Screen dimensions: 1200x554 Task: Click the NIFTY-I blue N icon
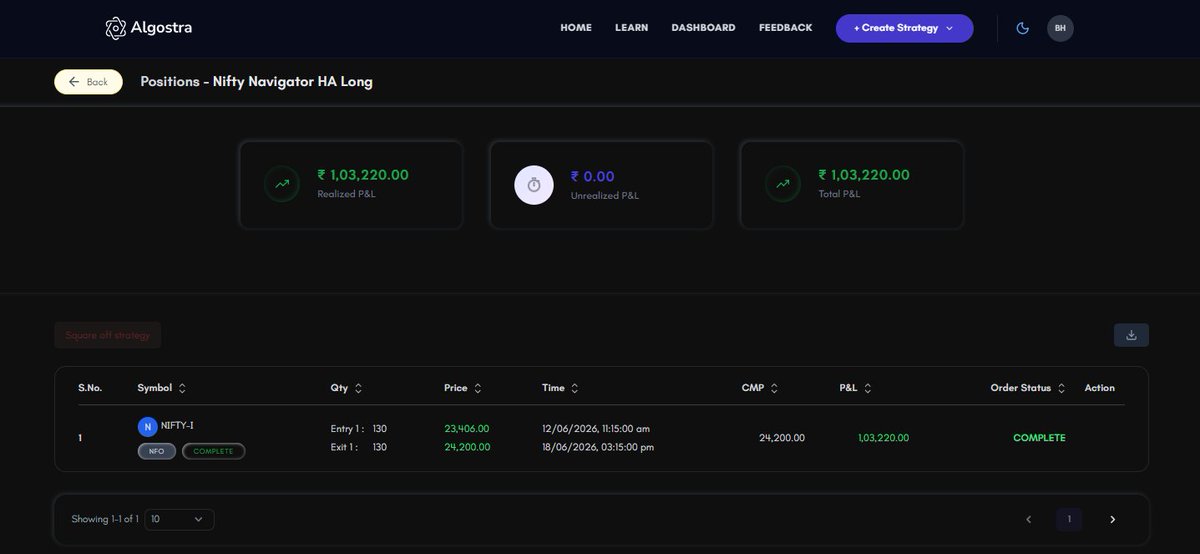[148, 427]
